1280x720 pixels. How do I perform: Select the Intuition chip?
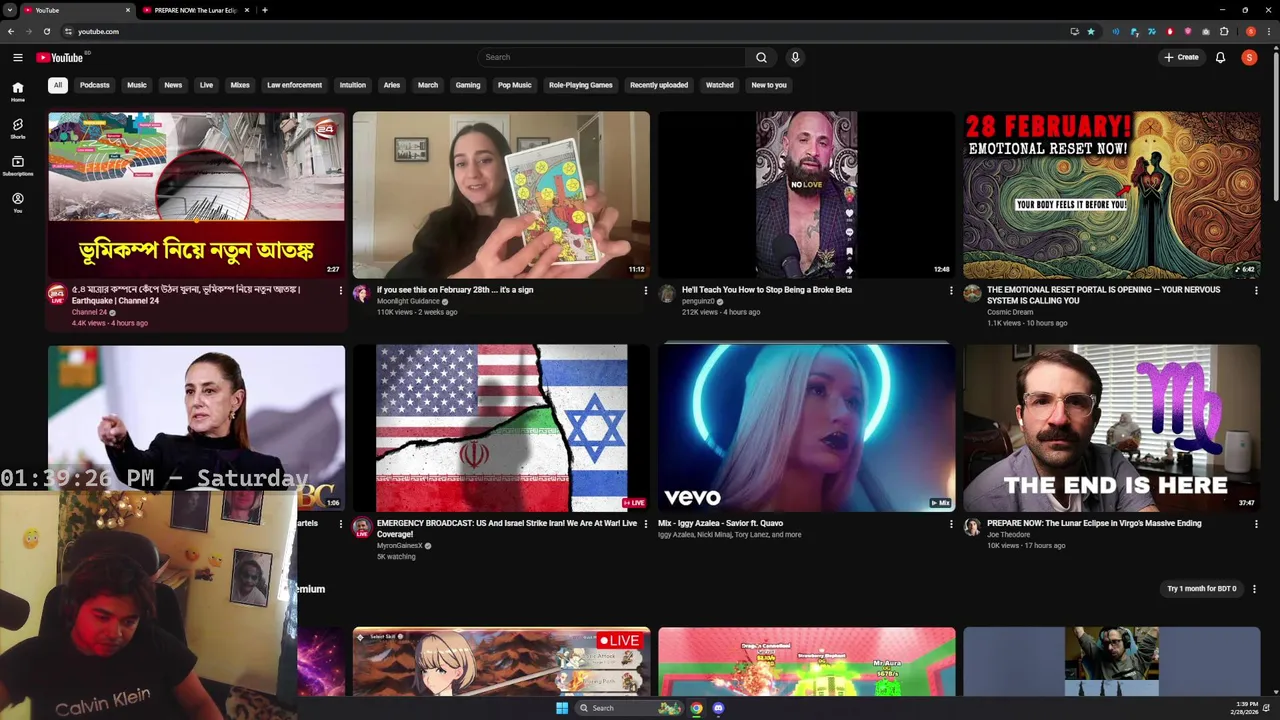[352, 85]
